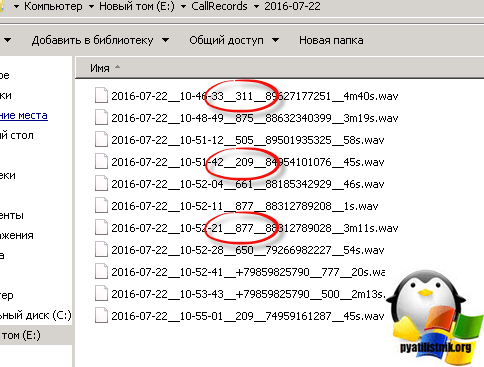Open the leftmost toolbar dropdown arrow
The width and height of the screenshot is (484, 367).
7,40
